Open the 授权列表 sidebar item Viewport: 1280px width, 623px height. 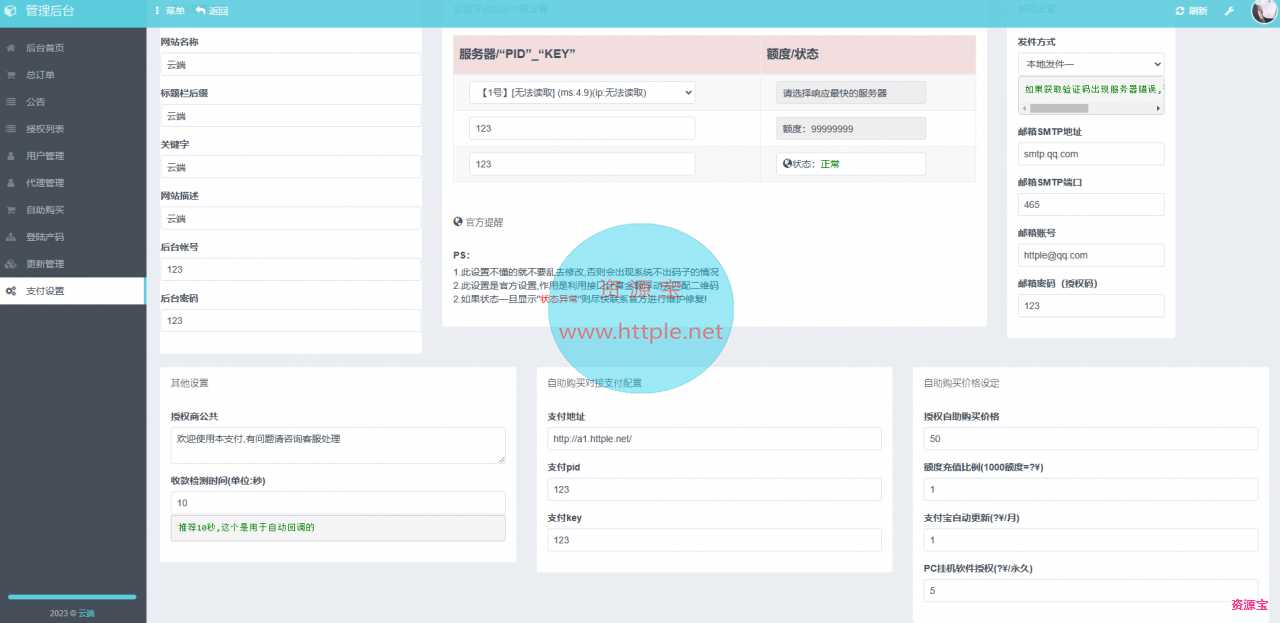[73, 129]
